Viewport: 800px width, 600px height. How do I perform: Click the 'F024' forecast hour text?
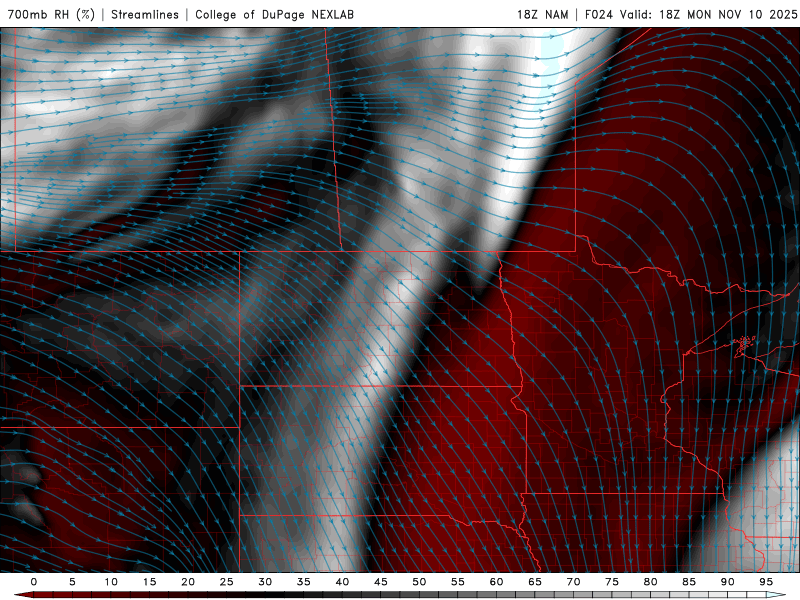tap(599, 14)
